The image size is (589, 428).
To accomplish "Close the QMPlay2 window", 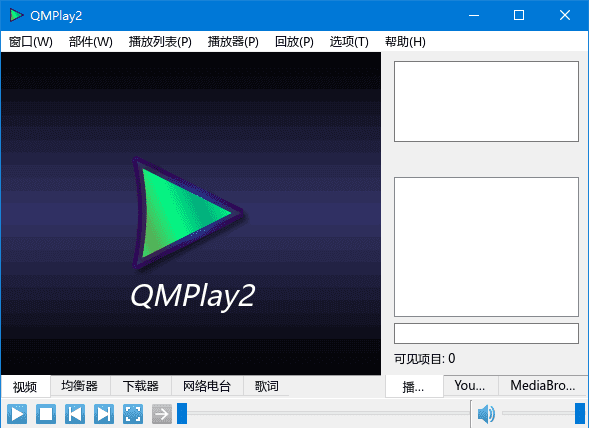I will (565, 15).
